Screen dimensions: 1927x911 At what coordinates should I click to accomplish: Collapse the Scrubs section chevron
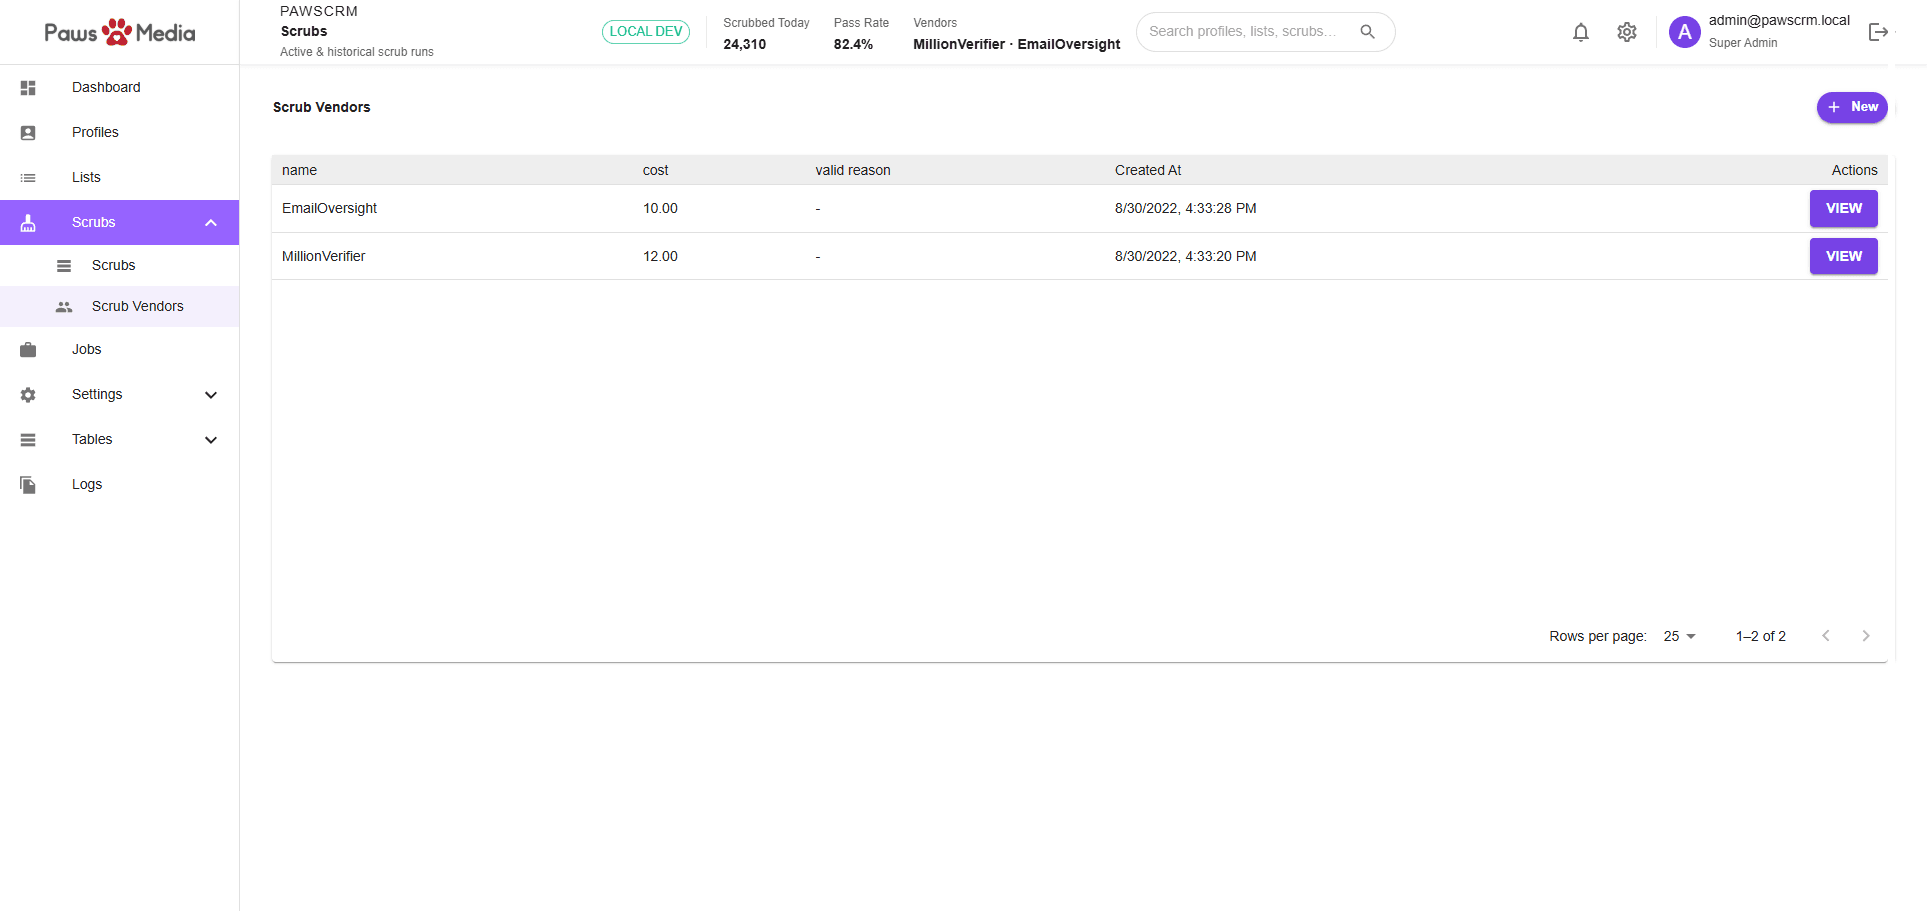tap(210, 222)
